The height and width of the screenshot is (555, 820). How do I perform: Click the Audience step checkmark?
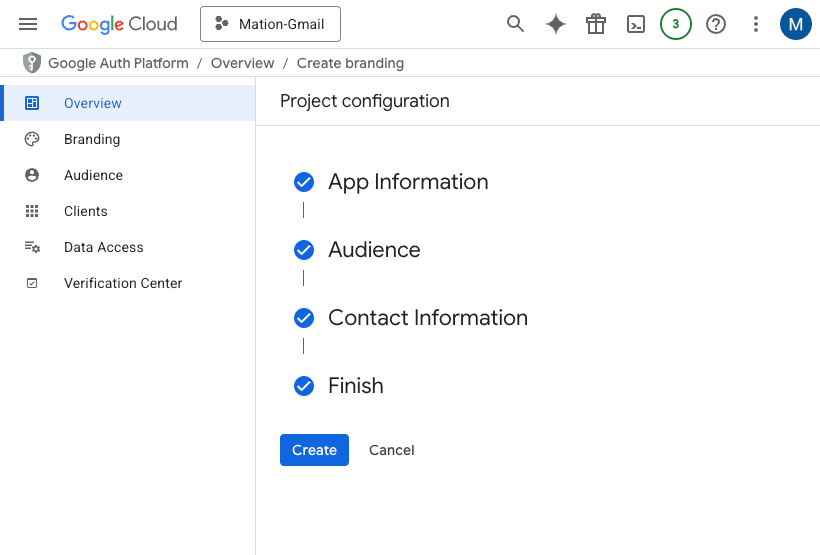pos(304,250)
